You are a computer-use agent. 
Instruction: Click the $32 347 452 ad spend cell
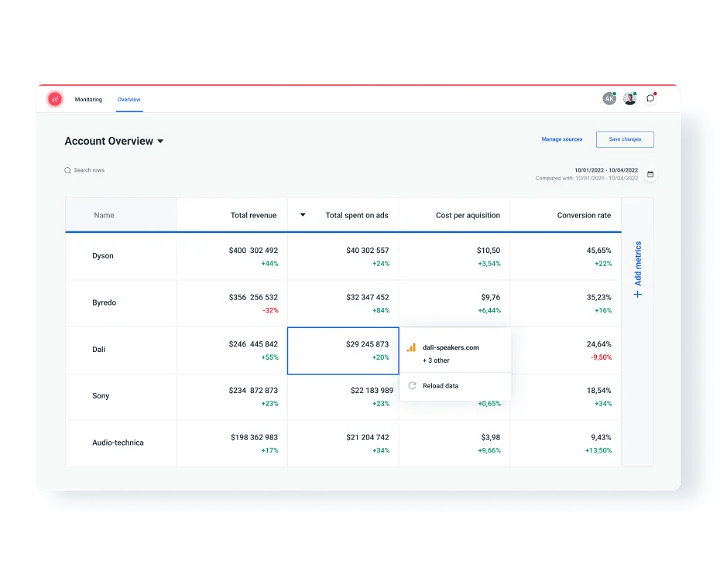[x=343, y=303]
